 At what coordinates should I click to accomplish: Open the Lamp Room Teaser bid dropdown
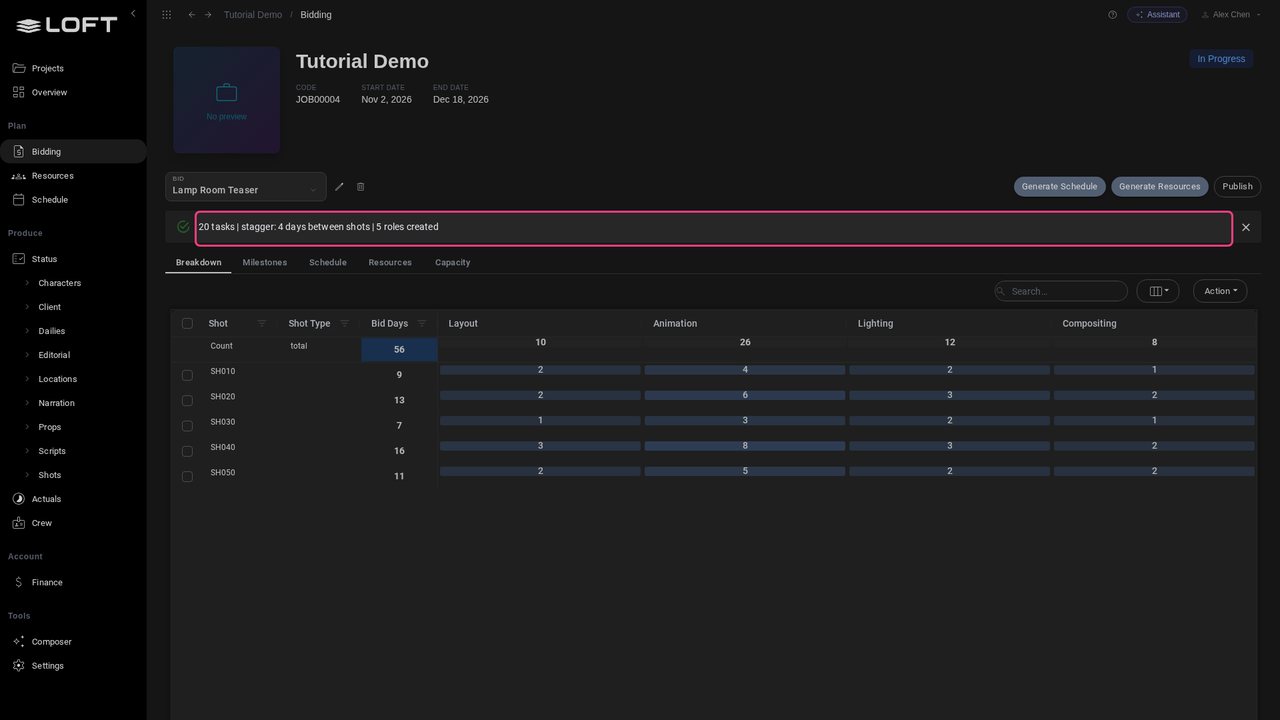(246, 187)
